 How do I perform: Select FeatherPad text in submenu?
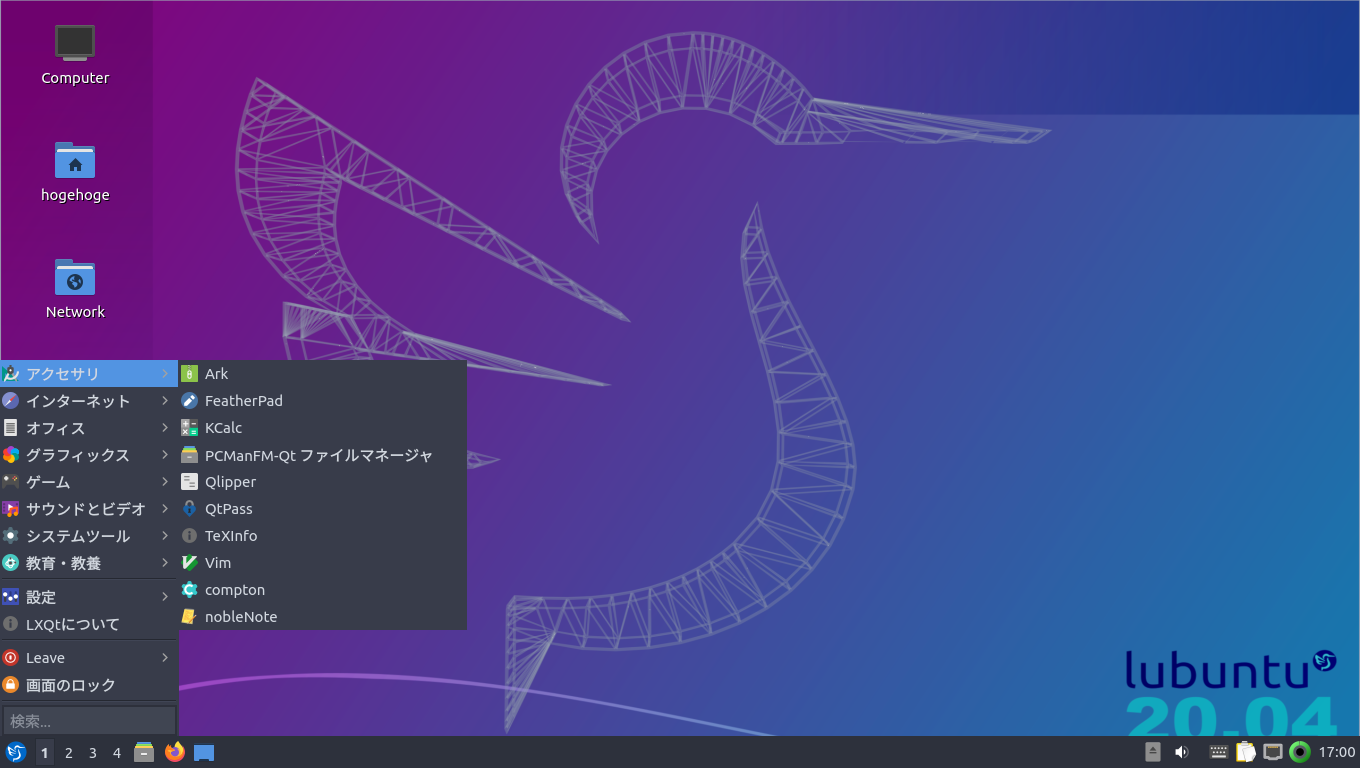point(244,401)
